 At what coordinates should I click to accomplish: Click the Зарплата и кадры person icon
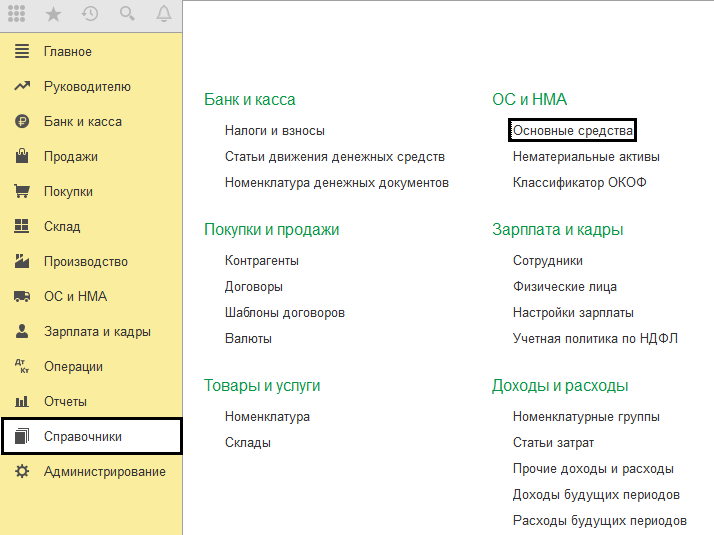click(x=22, y=331)
